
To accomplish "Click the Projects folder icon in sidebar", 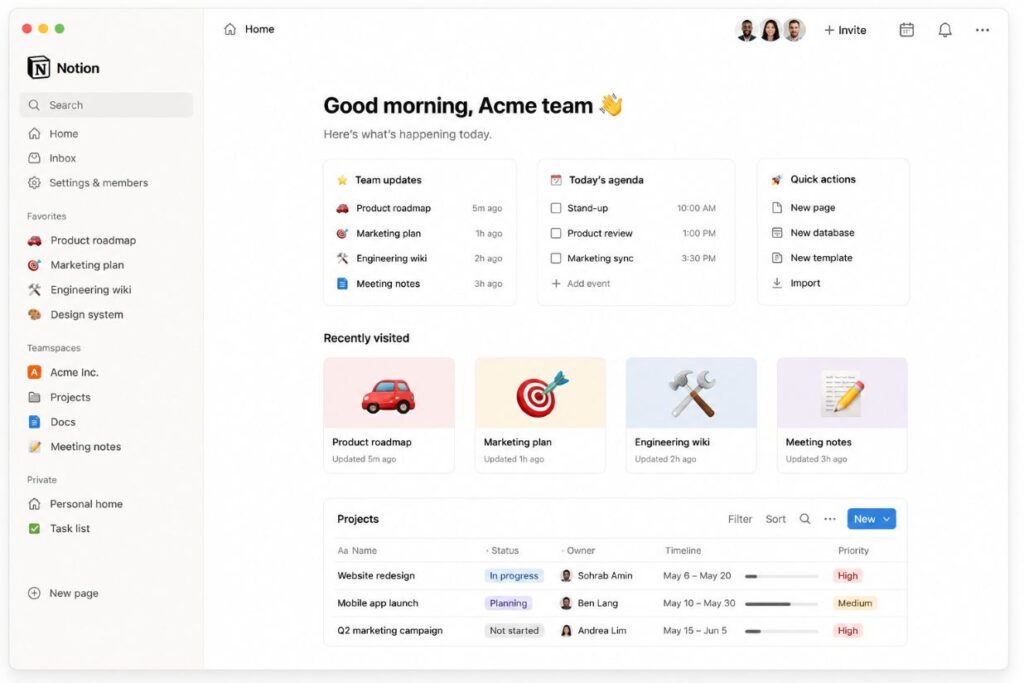I will pos(35,397).
